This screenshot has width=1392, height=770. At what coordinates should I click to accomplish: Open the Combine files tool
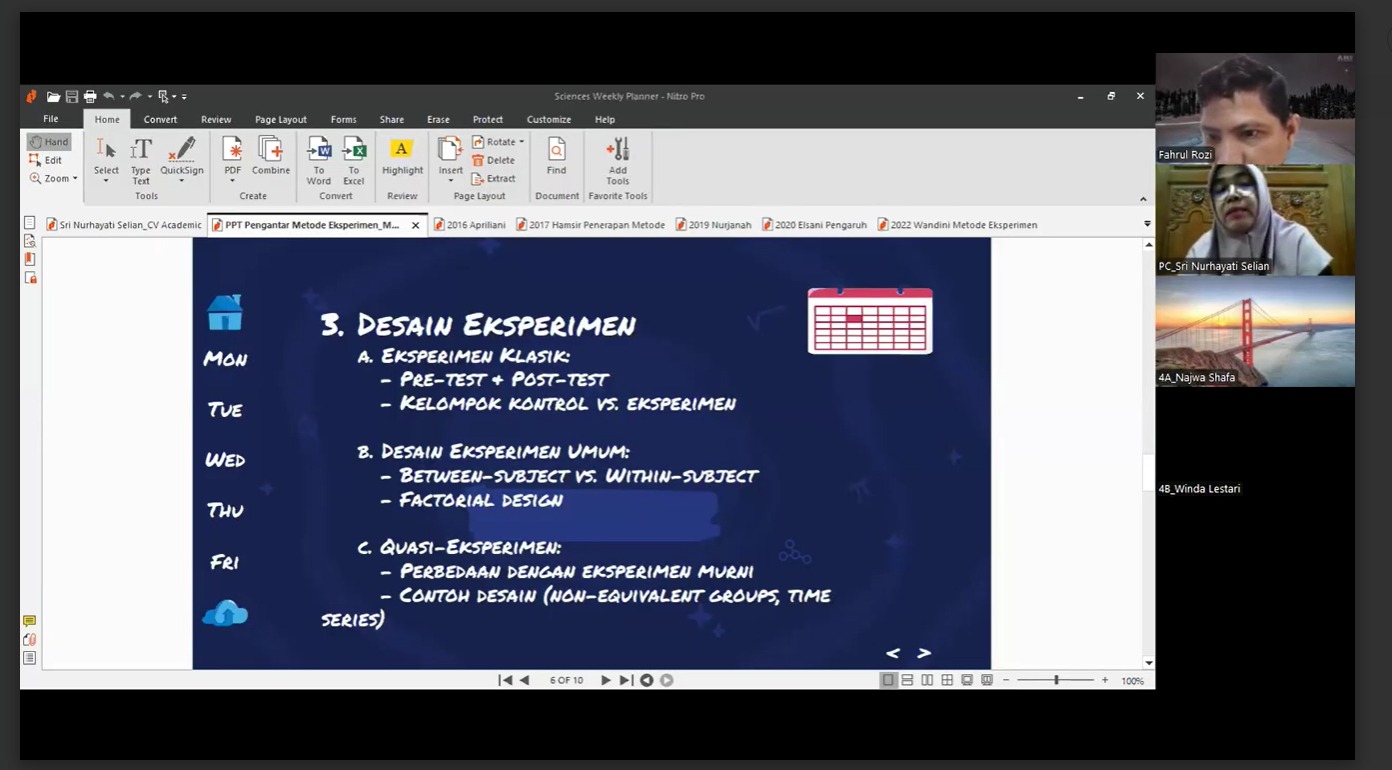(x=271, y=156)
